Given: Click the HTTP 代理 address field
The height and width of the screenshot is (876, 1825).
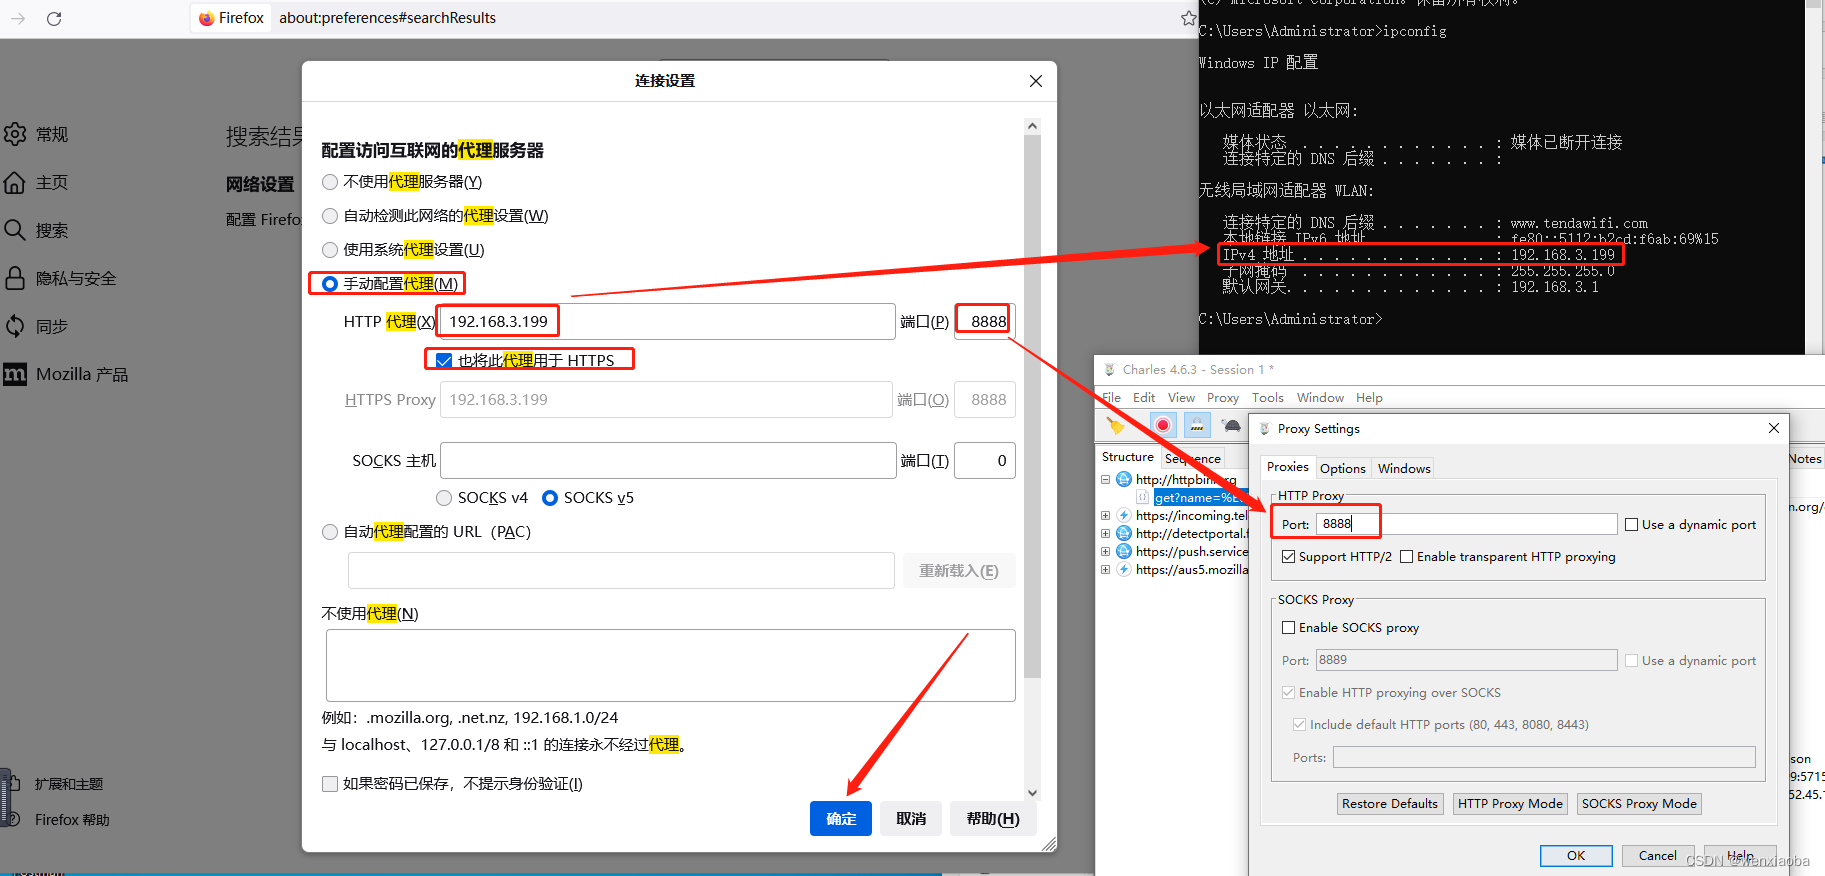Looking at the screenshot, I should (x=667, y=322).
